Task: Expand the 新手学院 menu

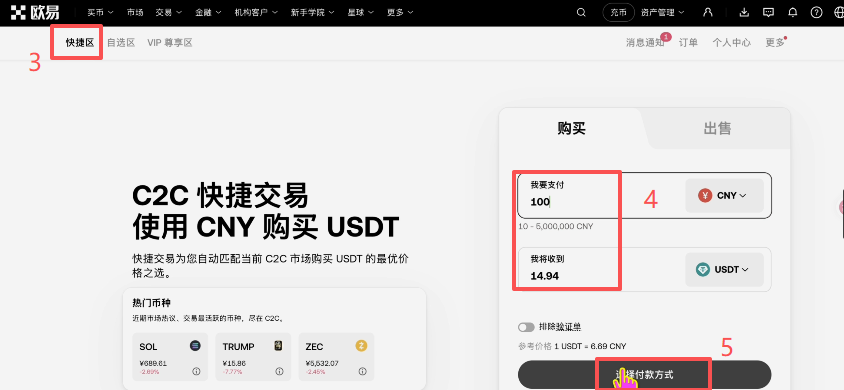Action: [312, 12]
